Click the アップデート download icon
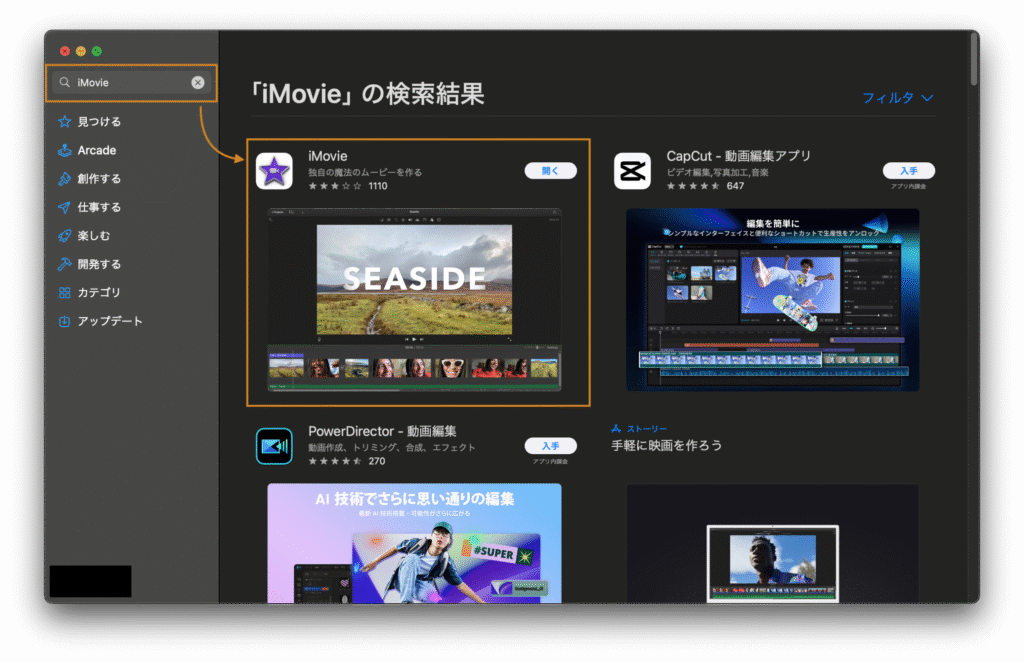Image resolution: width=1024 pixels, height=662 pixels. pos(64,321)
